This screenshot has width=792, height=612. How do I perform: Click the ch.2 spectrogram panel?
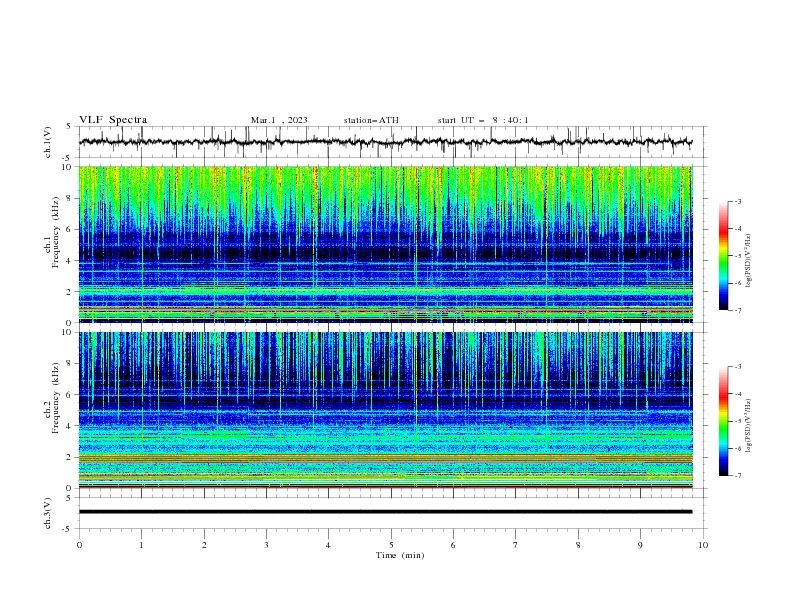pyautogui.click(x=386, y=410)
